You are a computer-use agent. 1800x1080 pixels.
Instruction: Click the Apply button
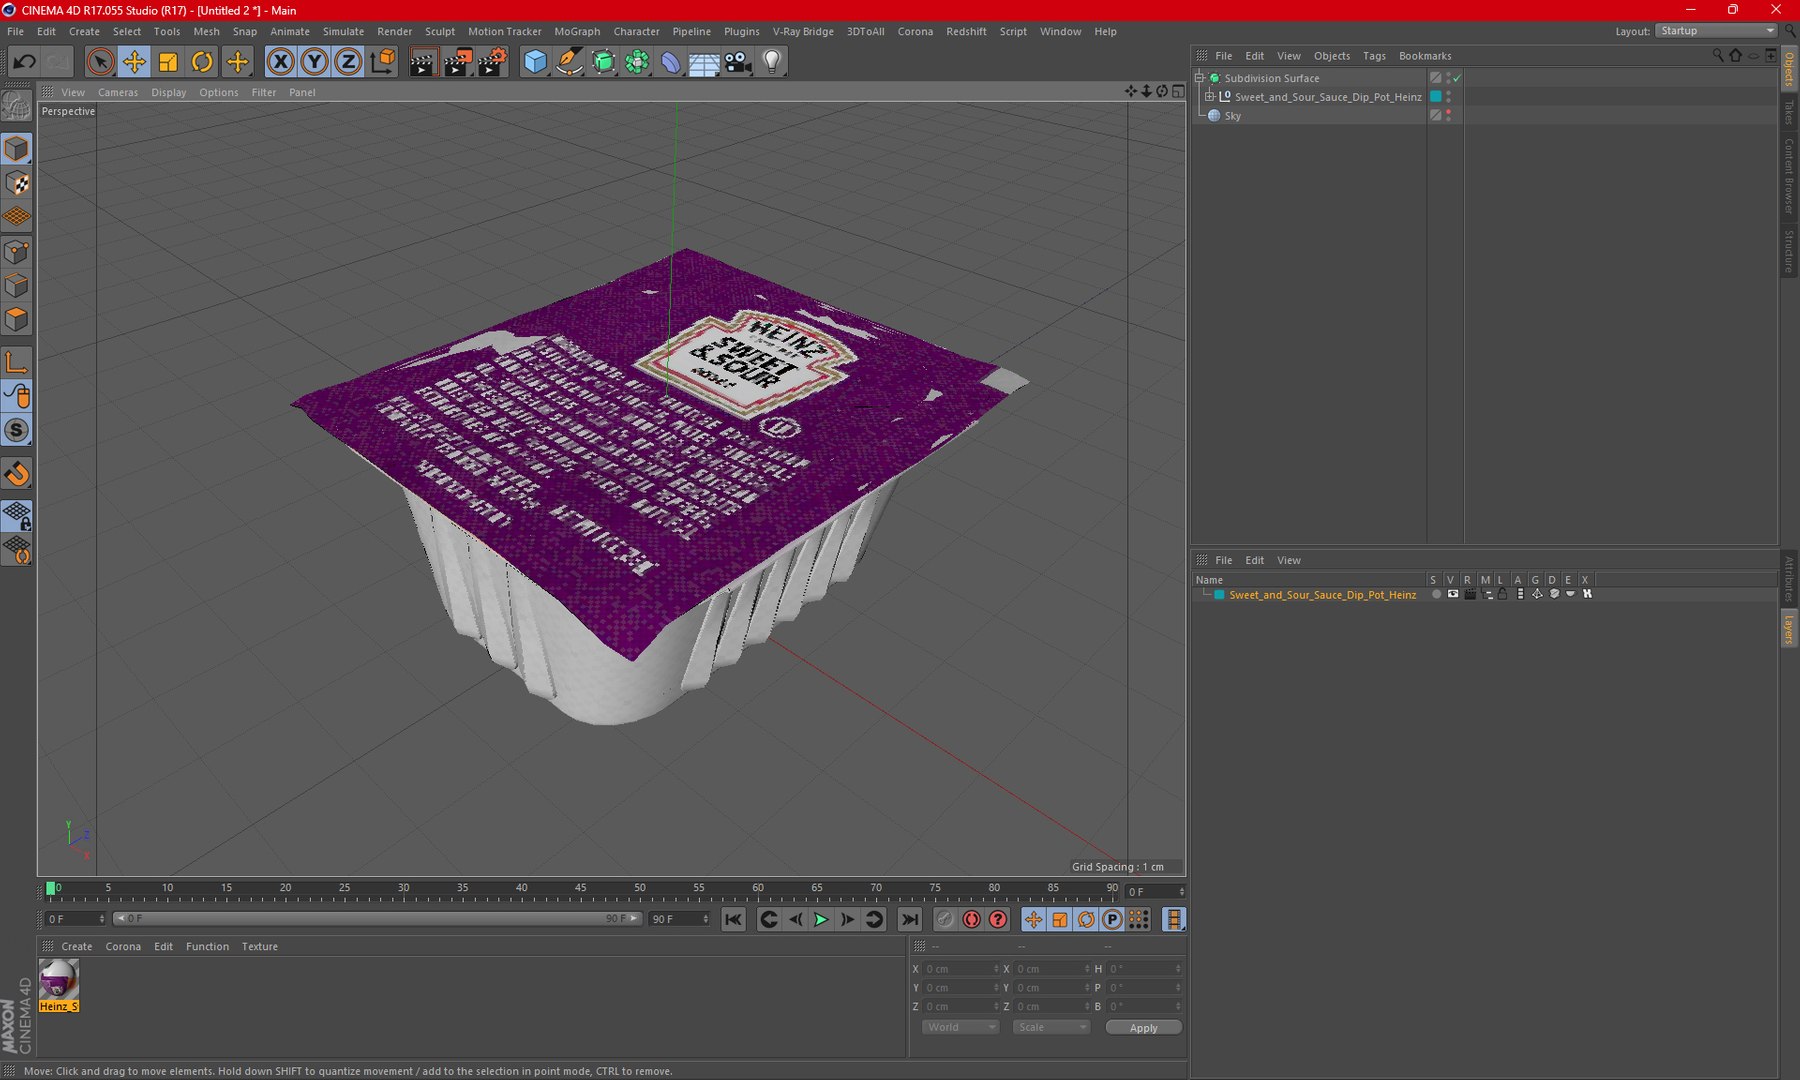pyautogui.click(x=1143, y=1027)
